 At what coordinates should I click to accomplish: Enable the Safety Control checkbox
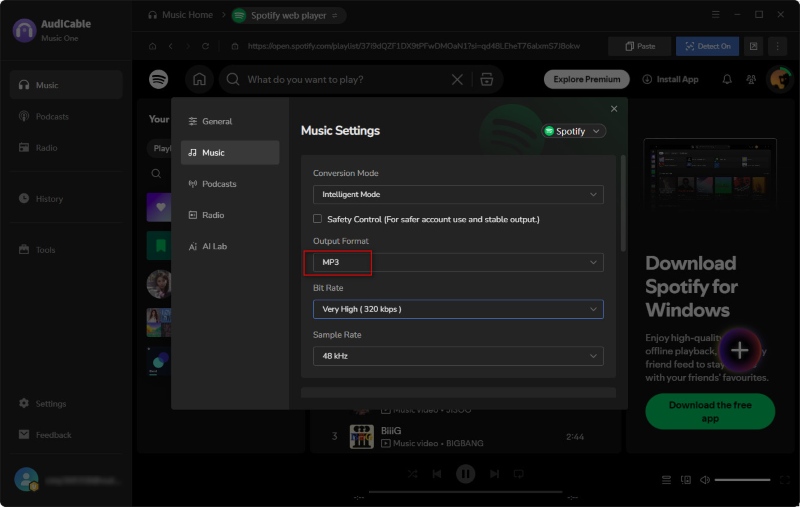(317, 219)
